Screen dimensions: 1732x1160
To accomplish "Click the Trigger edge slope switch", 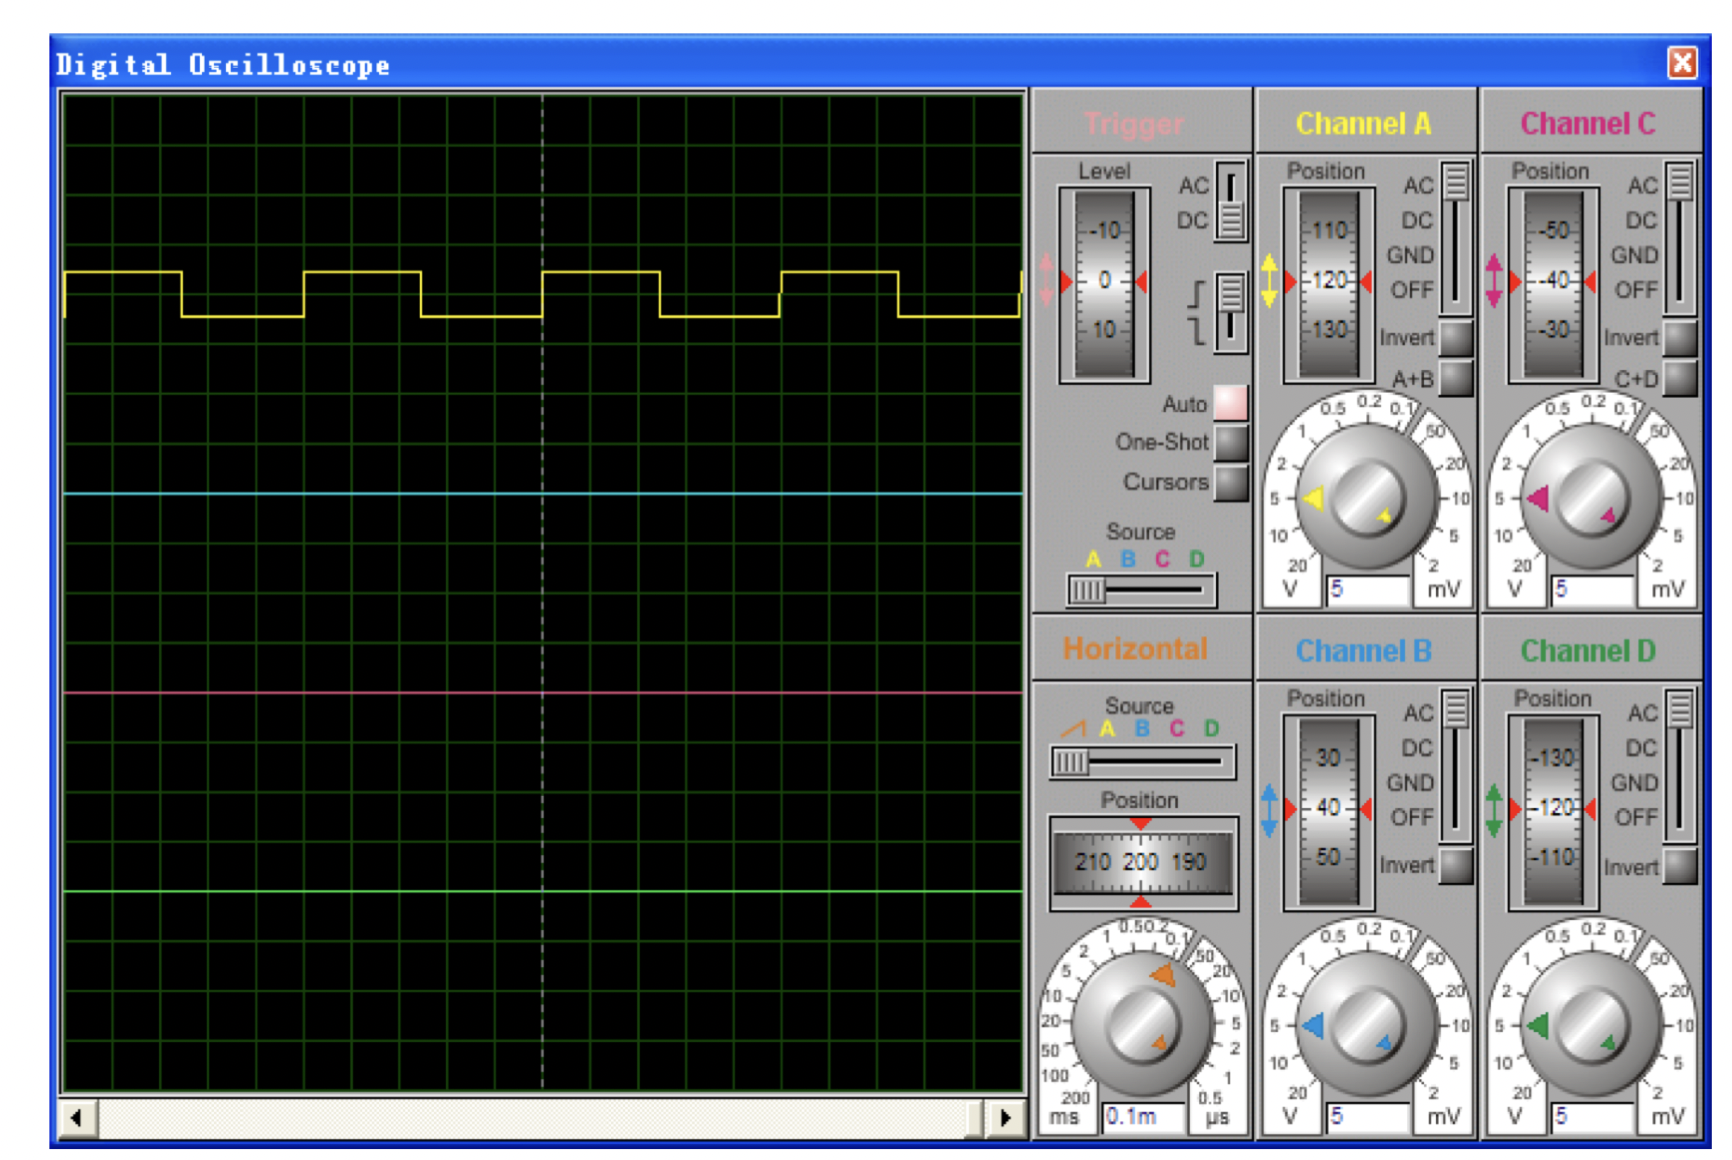I will click(1231, 312).
